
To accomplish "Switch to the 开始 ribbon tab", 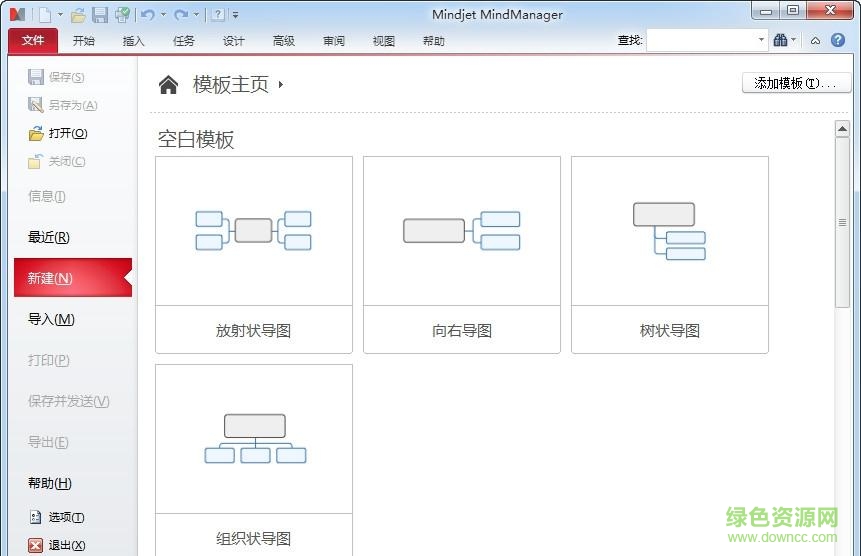I will [83, 41].
